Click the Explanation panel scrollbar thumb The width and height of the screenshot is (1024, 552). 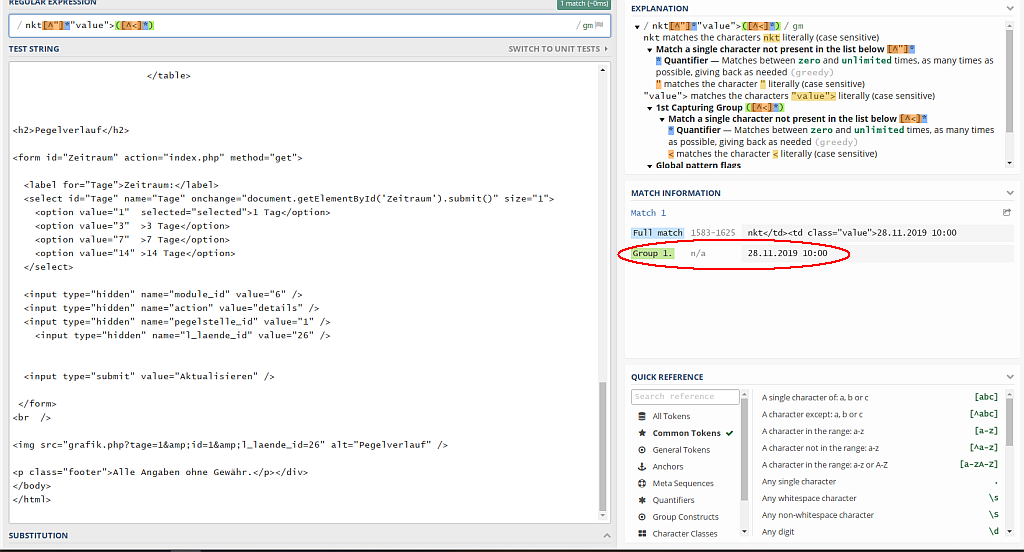(x=1010, y=80)
